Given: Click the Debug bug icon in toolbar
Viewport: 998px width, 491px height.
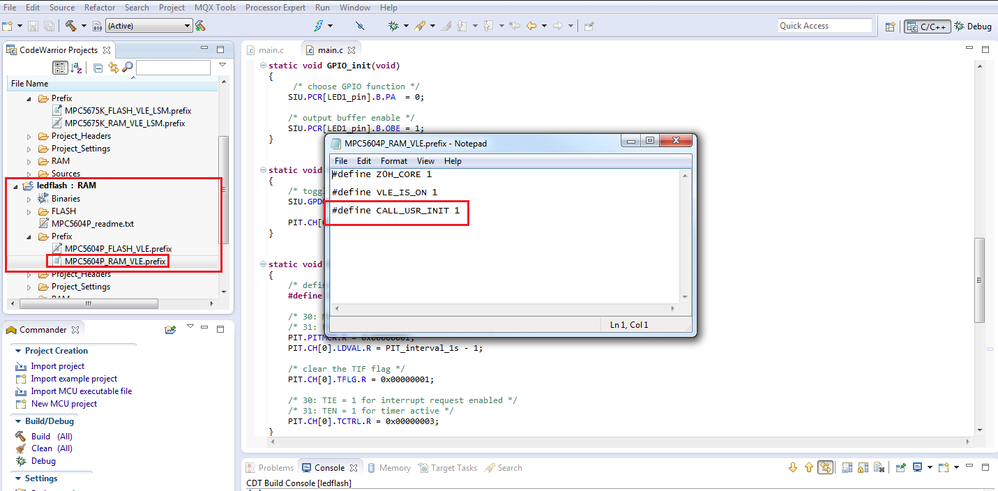Looking at the screenshot, I should [394, 26].
